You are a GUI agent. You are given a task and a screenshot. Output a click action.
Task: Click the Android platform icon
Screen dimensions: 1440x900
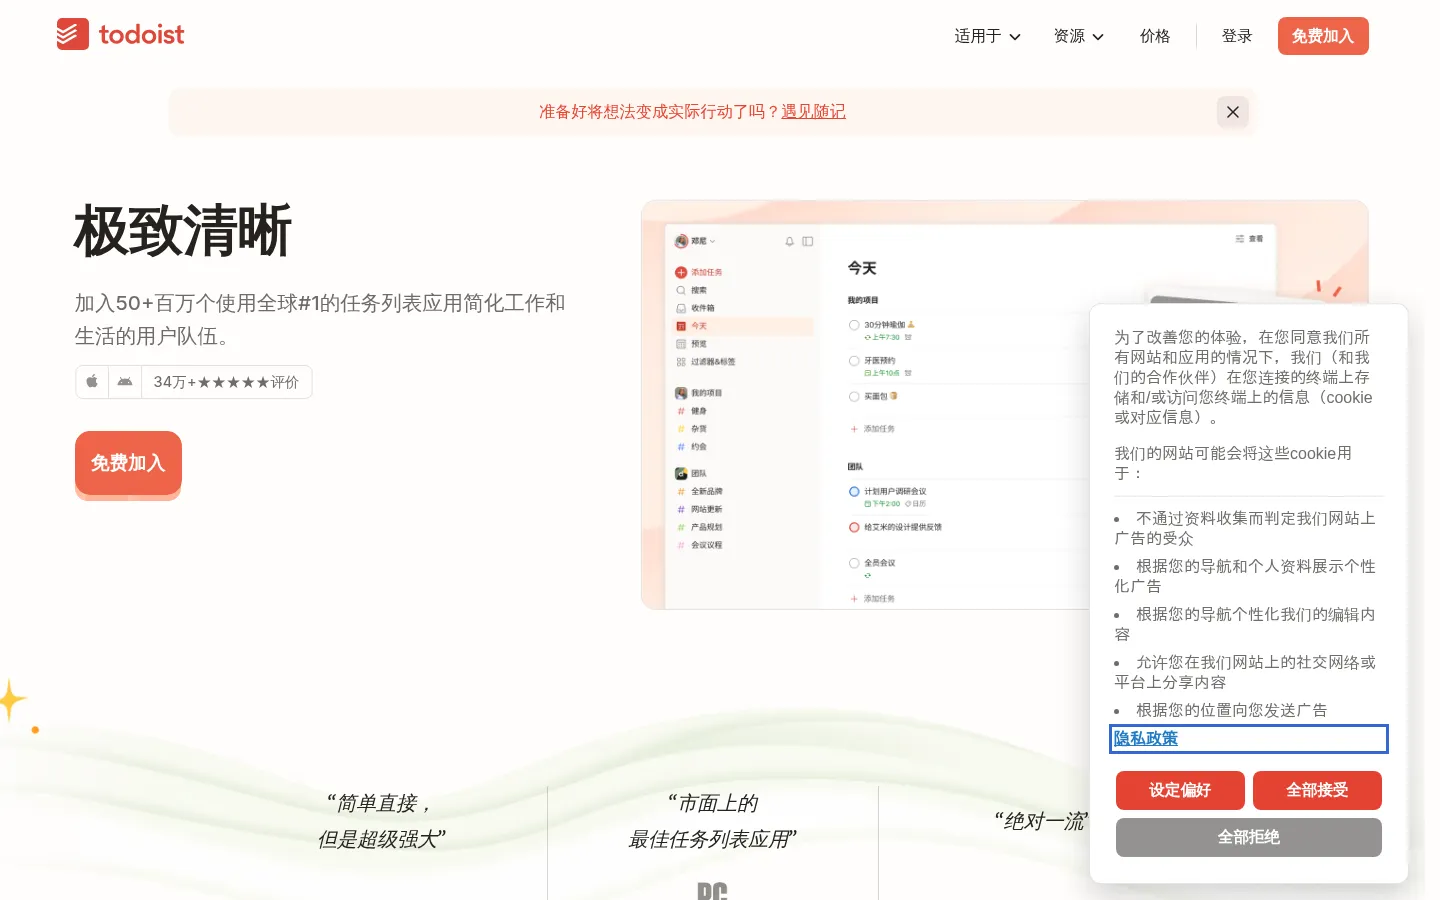click(125, 382)
